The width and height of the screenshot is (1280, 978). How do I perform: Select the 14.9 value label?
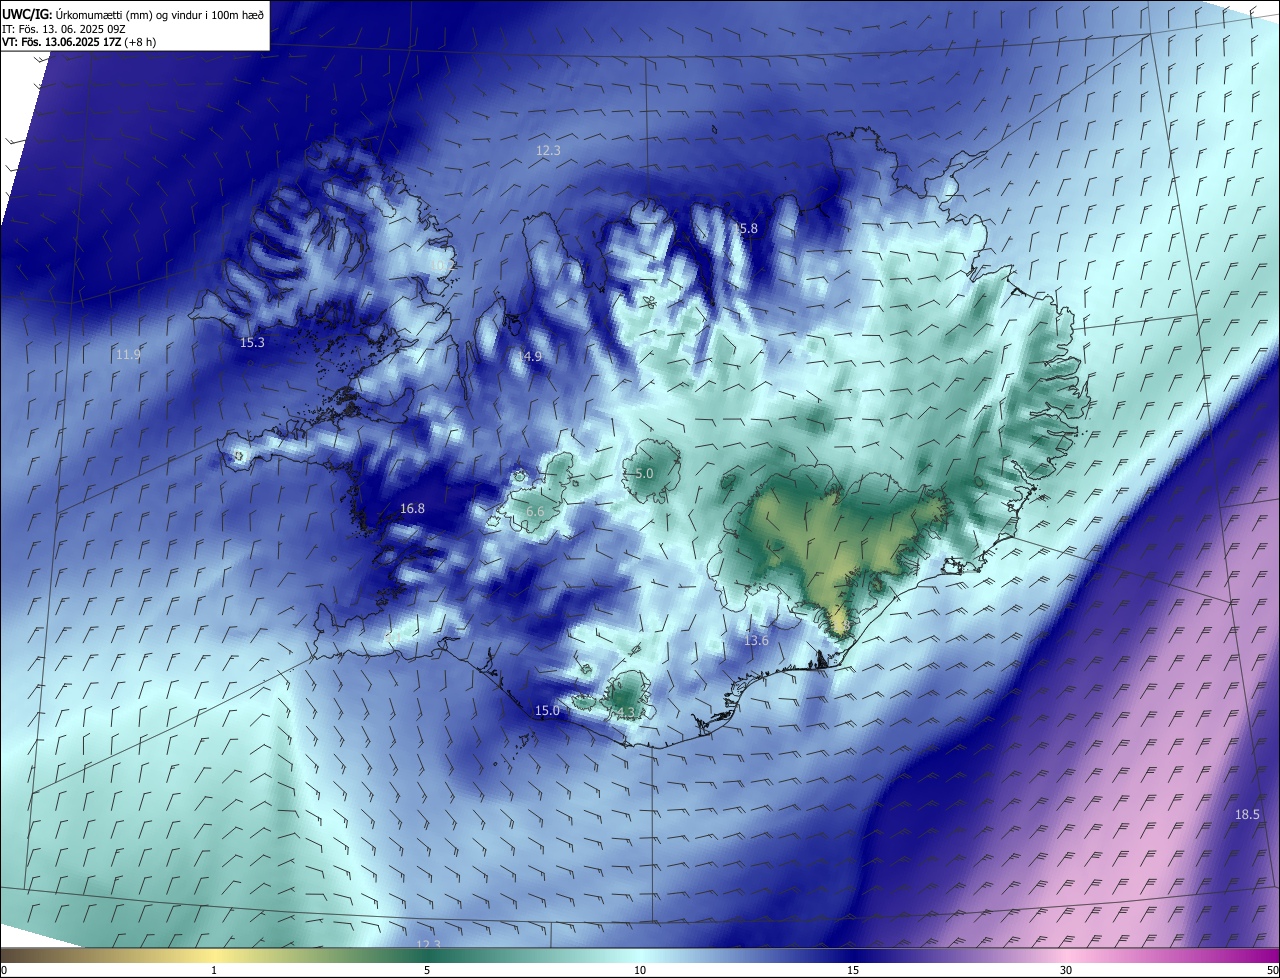pos(530,357)
